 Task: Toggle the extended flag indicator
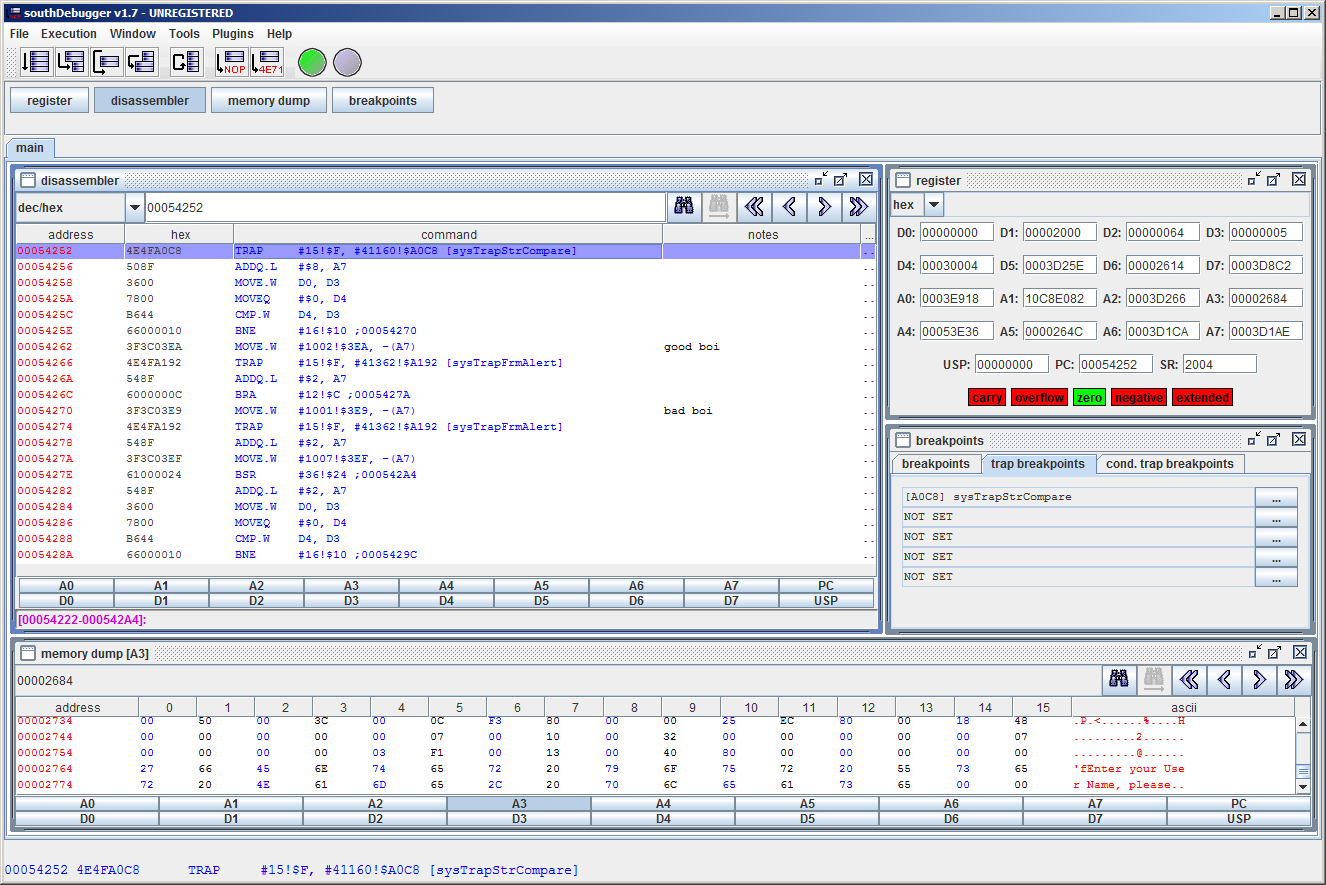pos(1202,397)
